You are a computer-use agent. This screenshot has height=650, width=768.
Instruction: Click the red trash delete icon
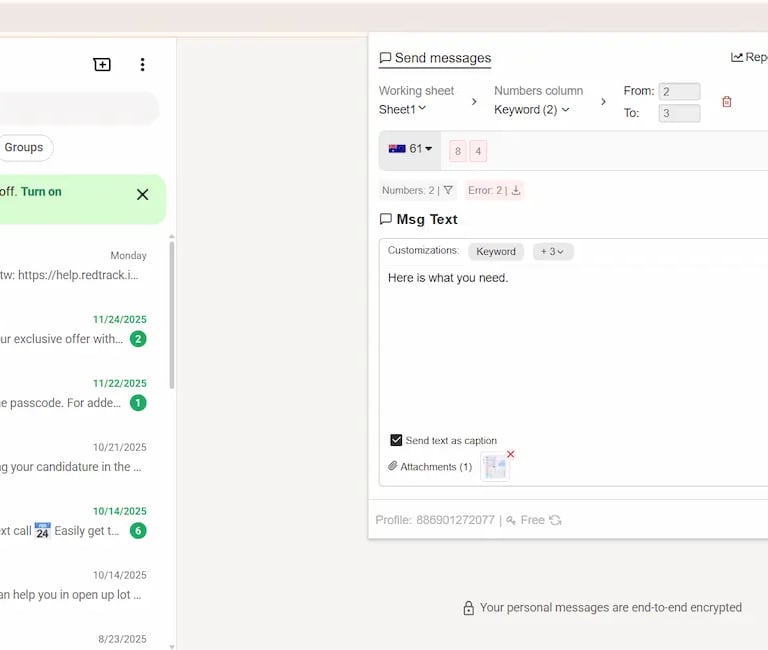click(x=727, y=101)
